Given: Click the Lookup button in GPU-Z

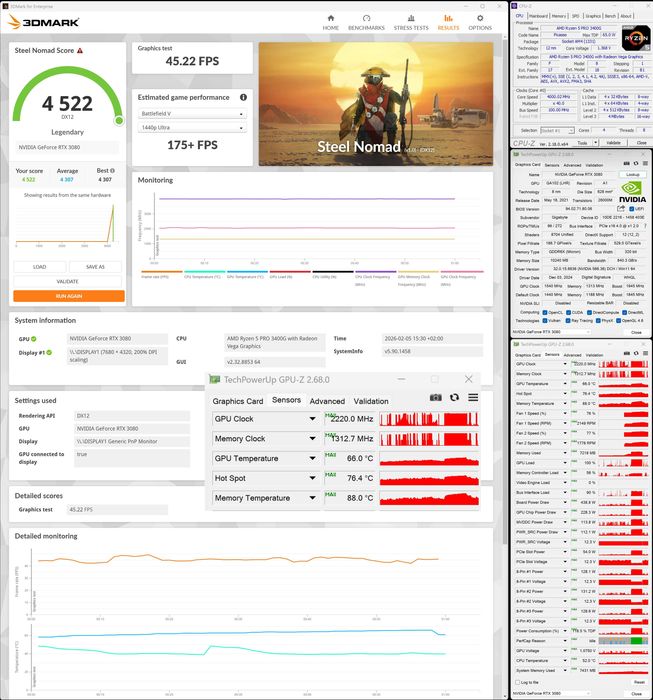Looking at the screenshot, I should pyautogui.click(x=632, y=174).
